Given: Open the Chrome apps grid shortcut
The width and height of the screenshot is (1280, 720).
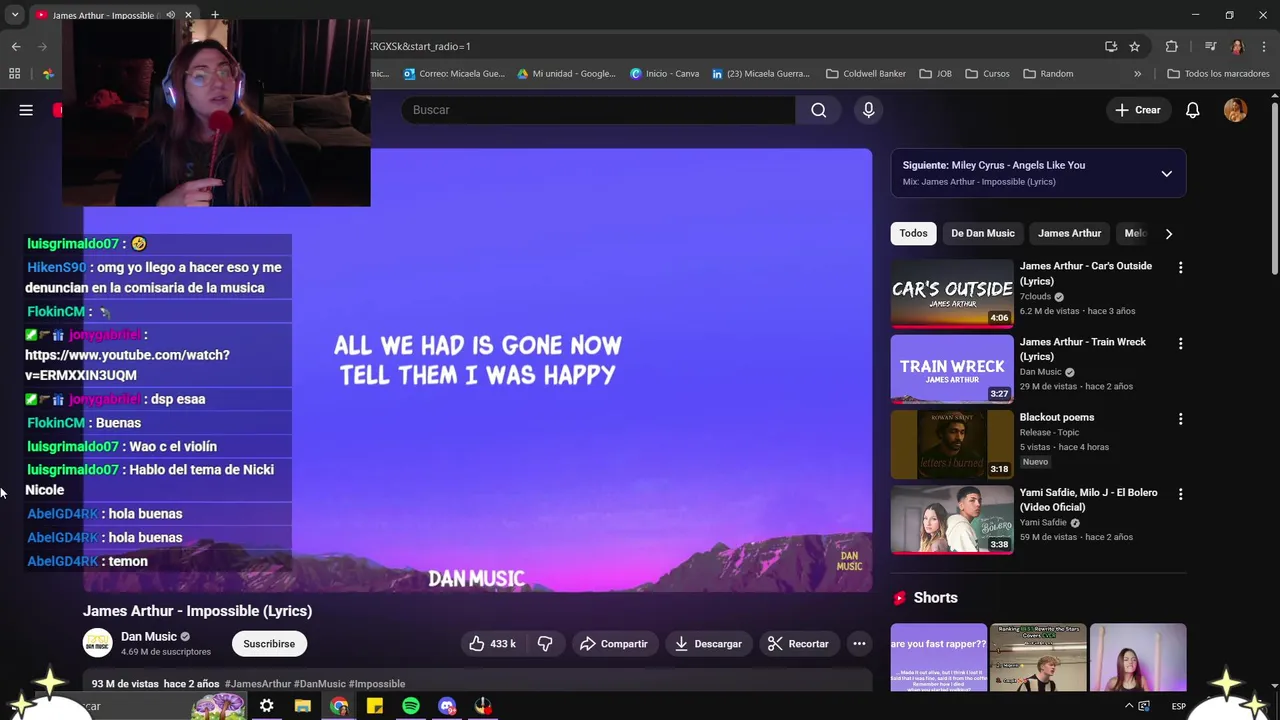Looking at the screenshot, I should click(14, 73).
